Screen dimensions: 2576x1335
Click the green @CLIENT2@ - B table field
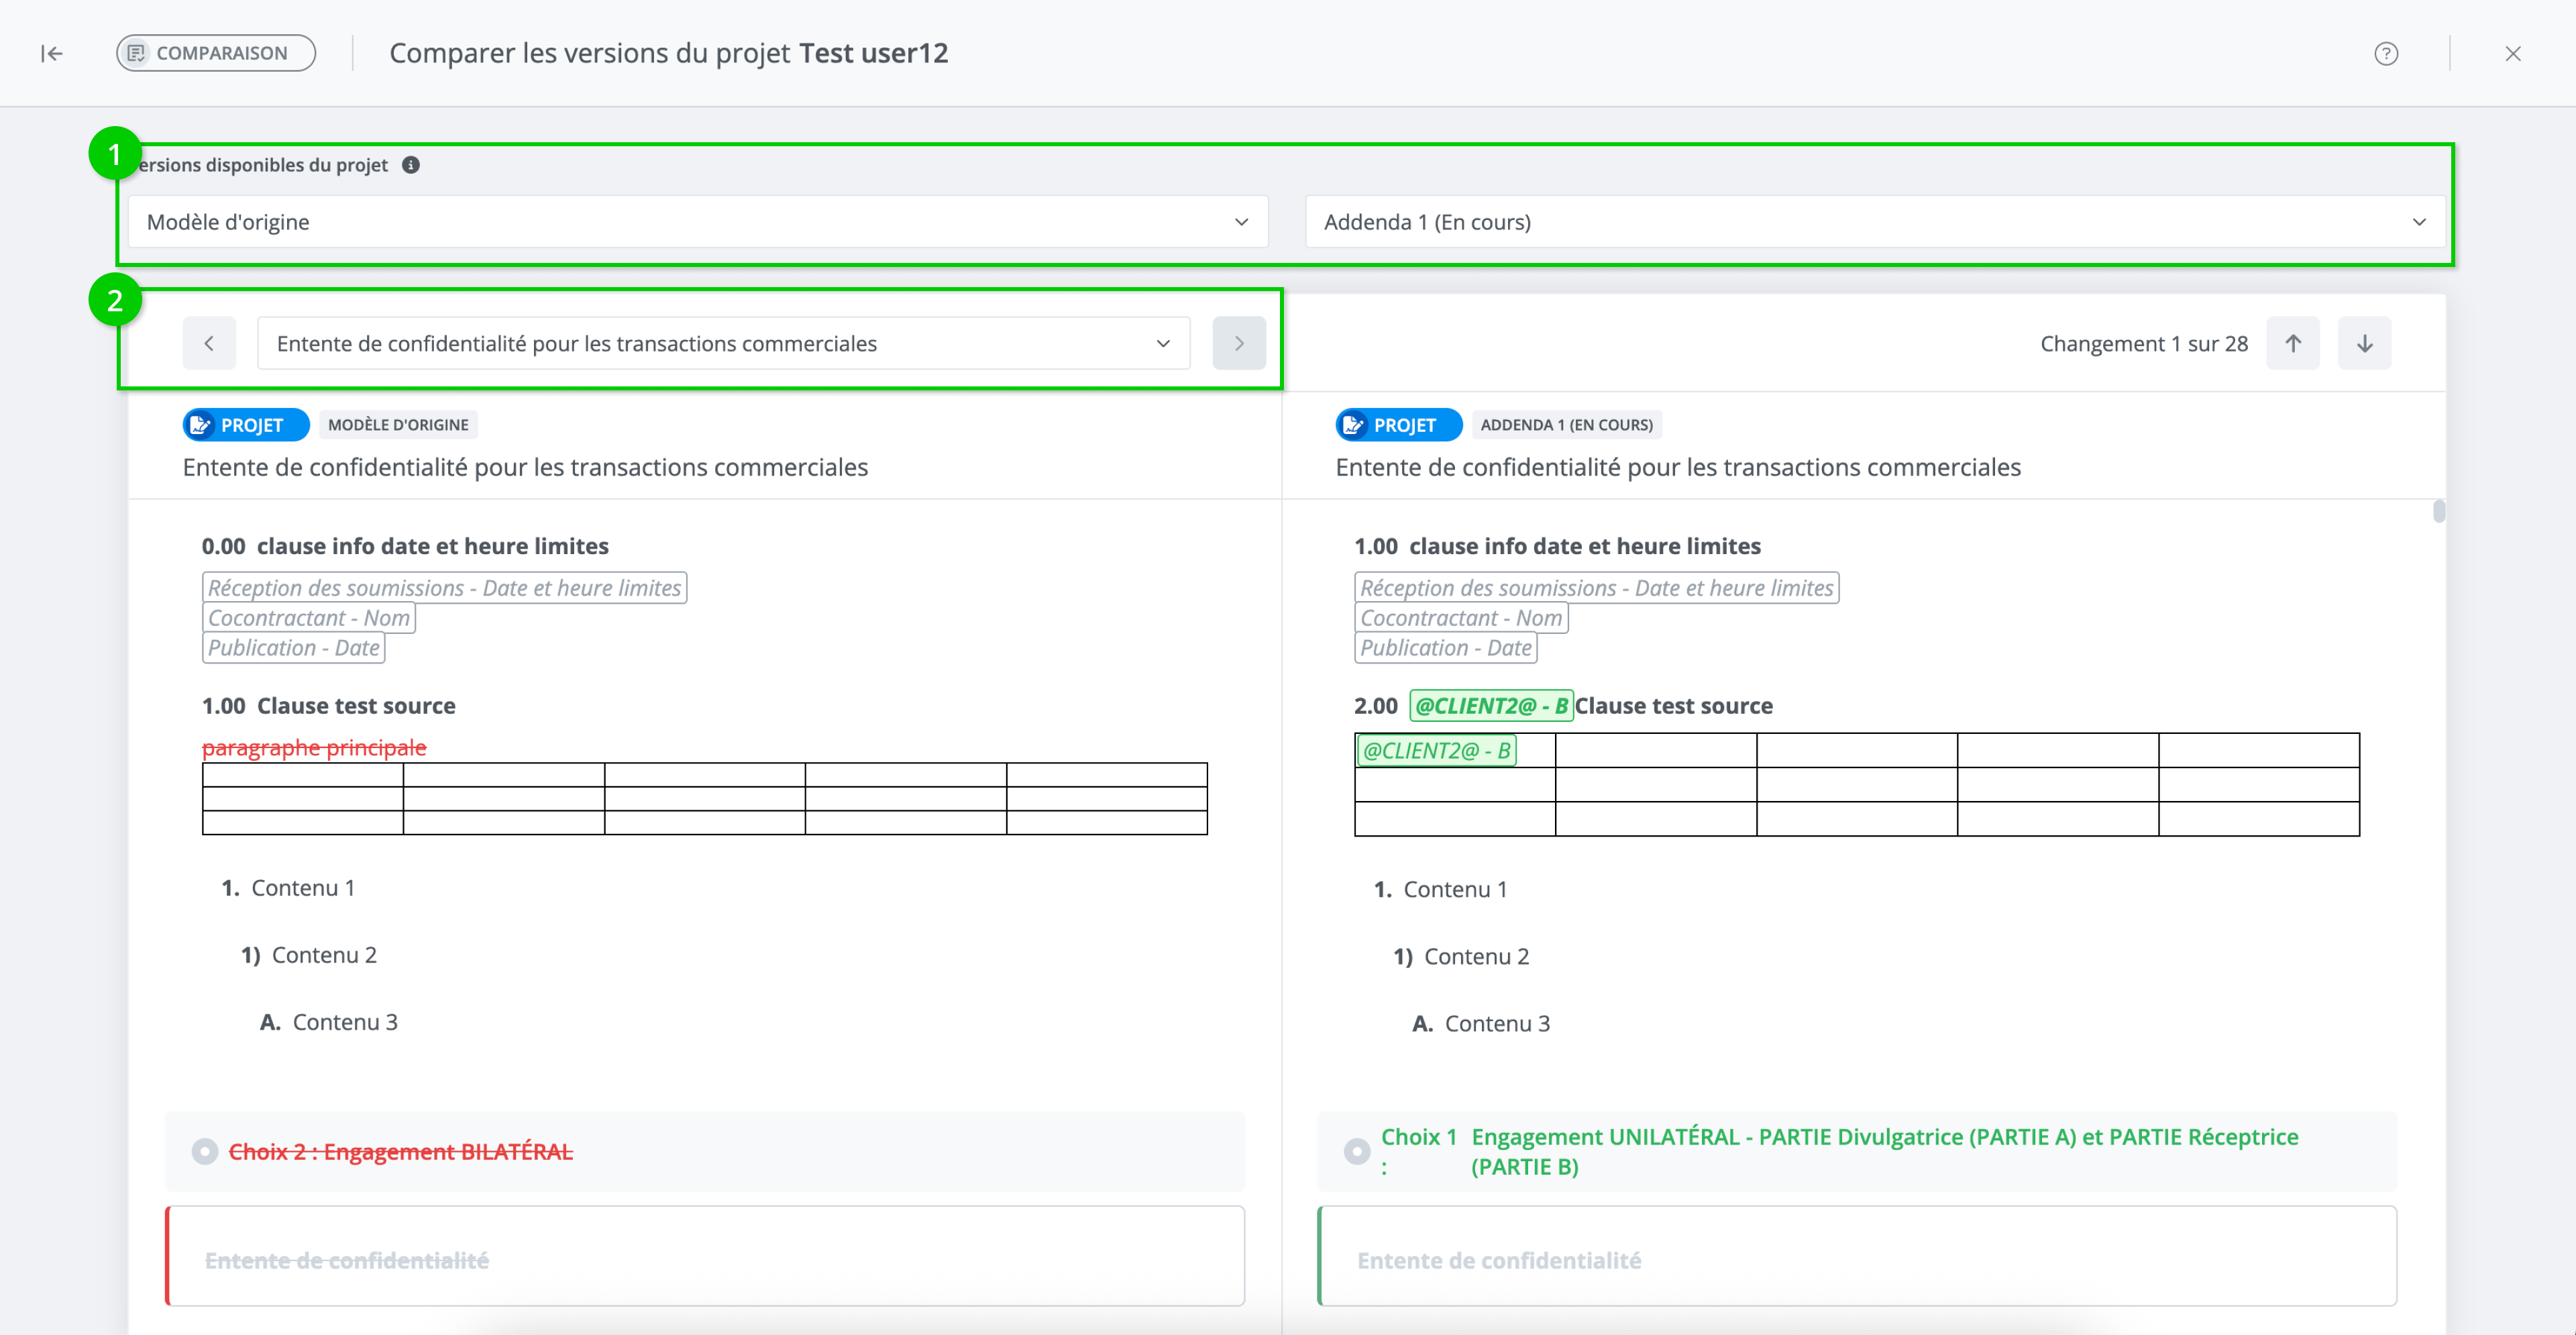[x=1436, y=751]
